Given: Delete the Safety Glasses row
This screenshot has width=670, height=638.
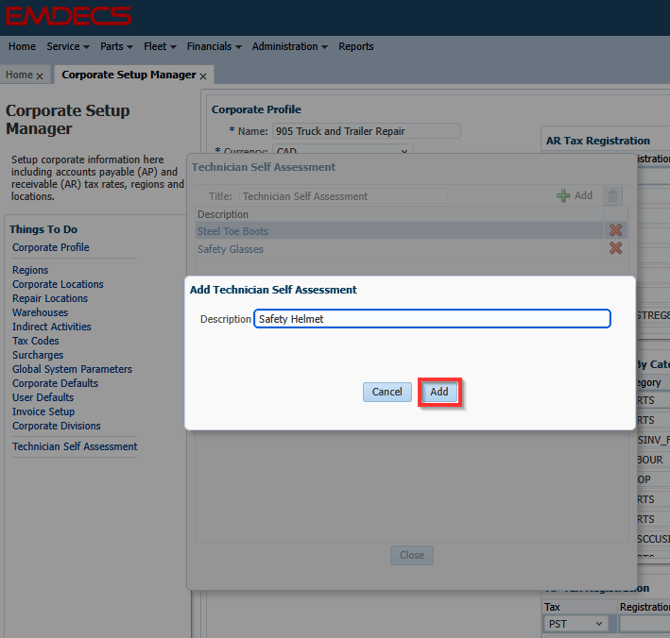Looking at the screenshot, I should coord(616,249).
